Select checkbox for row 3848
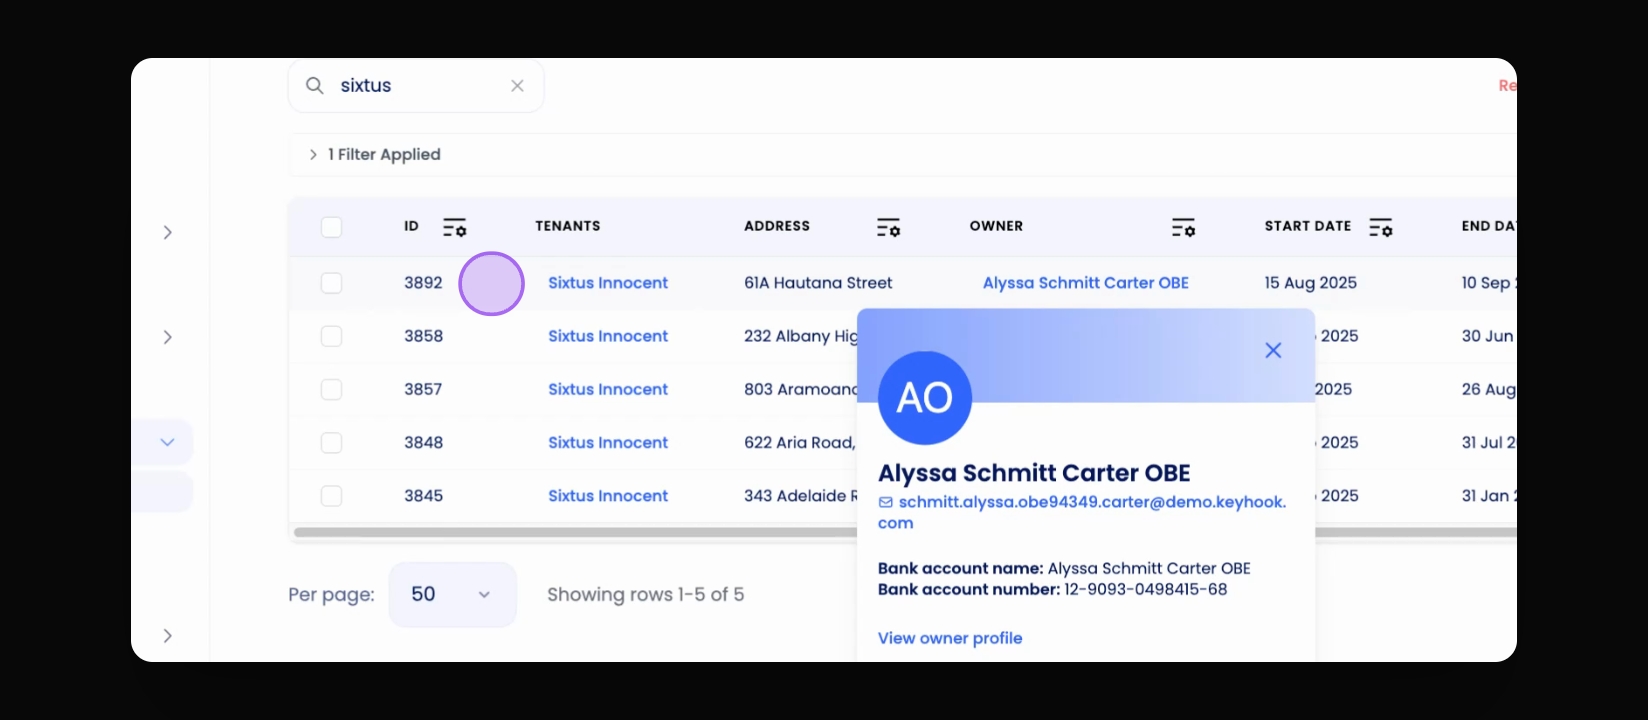This screenshot has height=720, width=1648. tap(331, 442)
